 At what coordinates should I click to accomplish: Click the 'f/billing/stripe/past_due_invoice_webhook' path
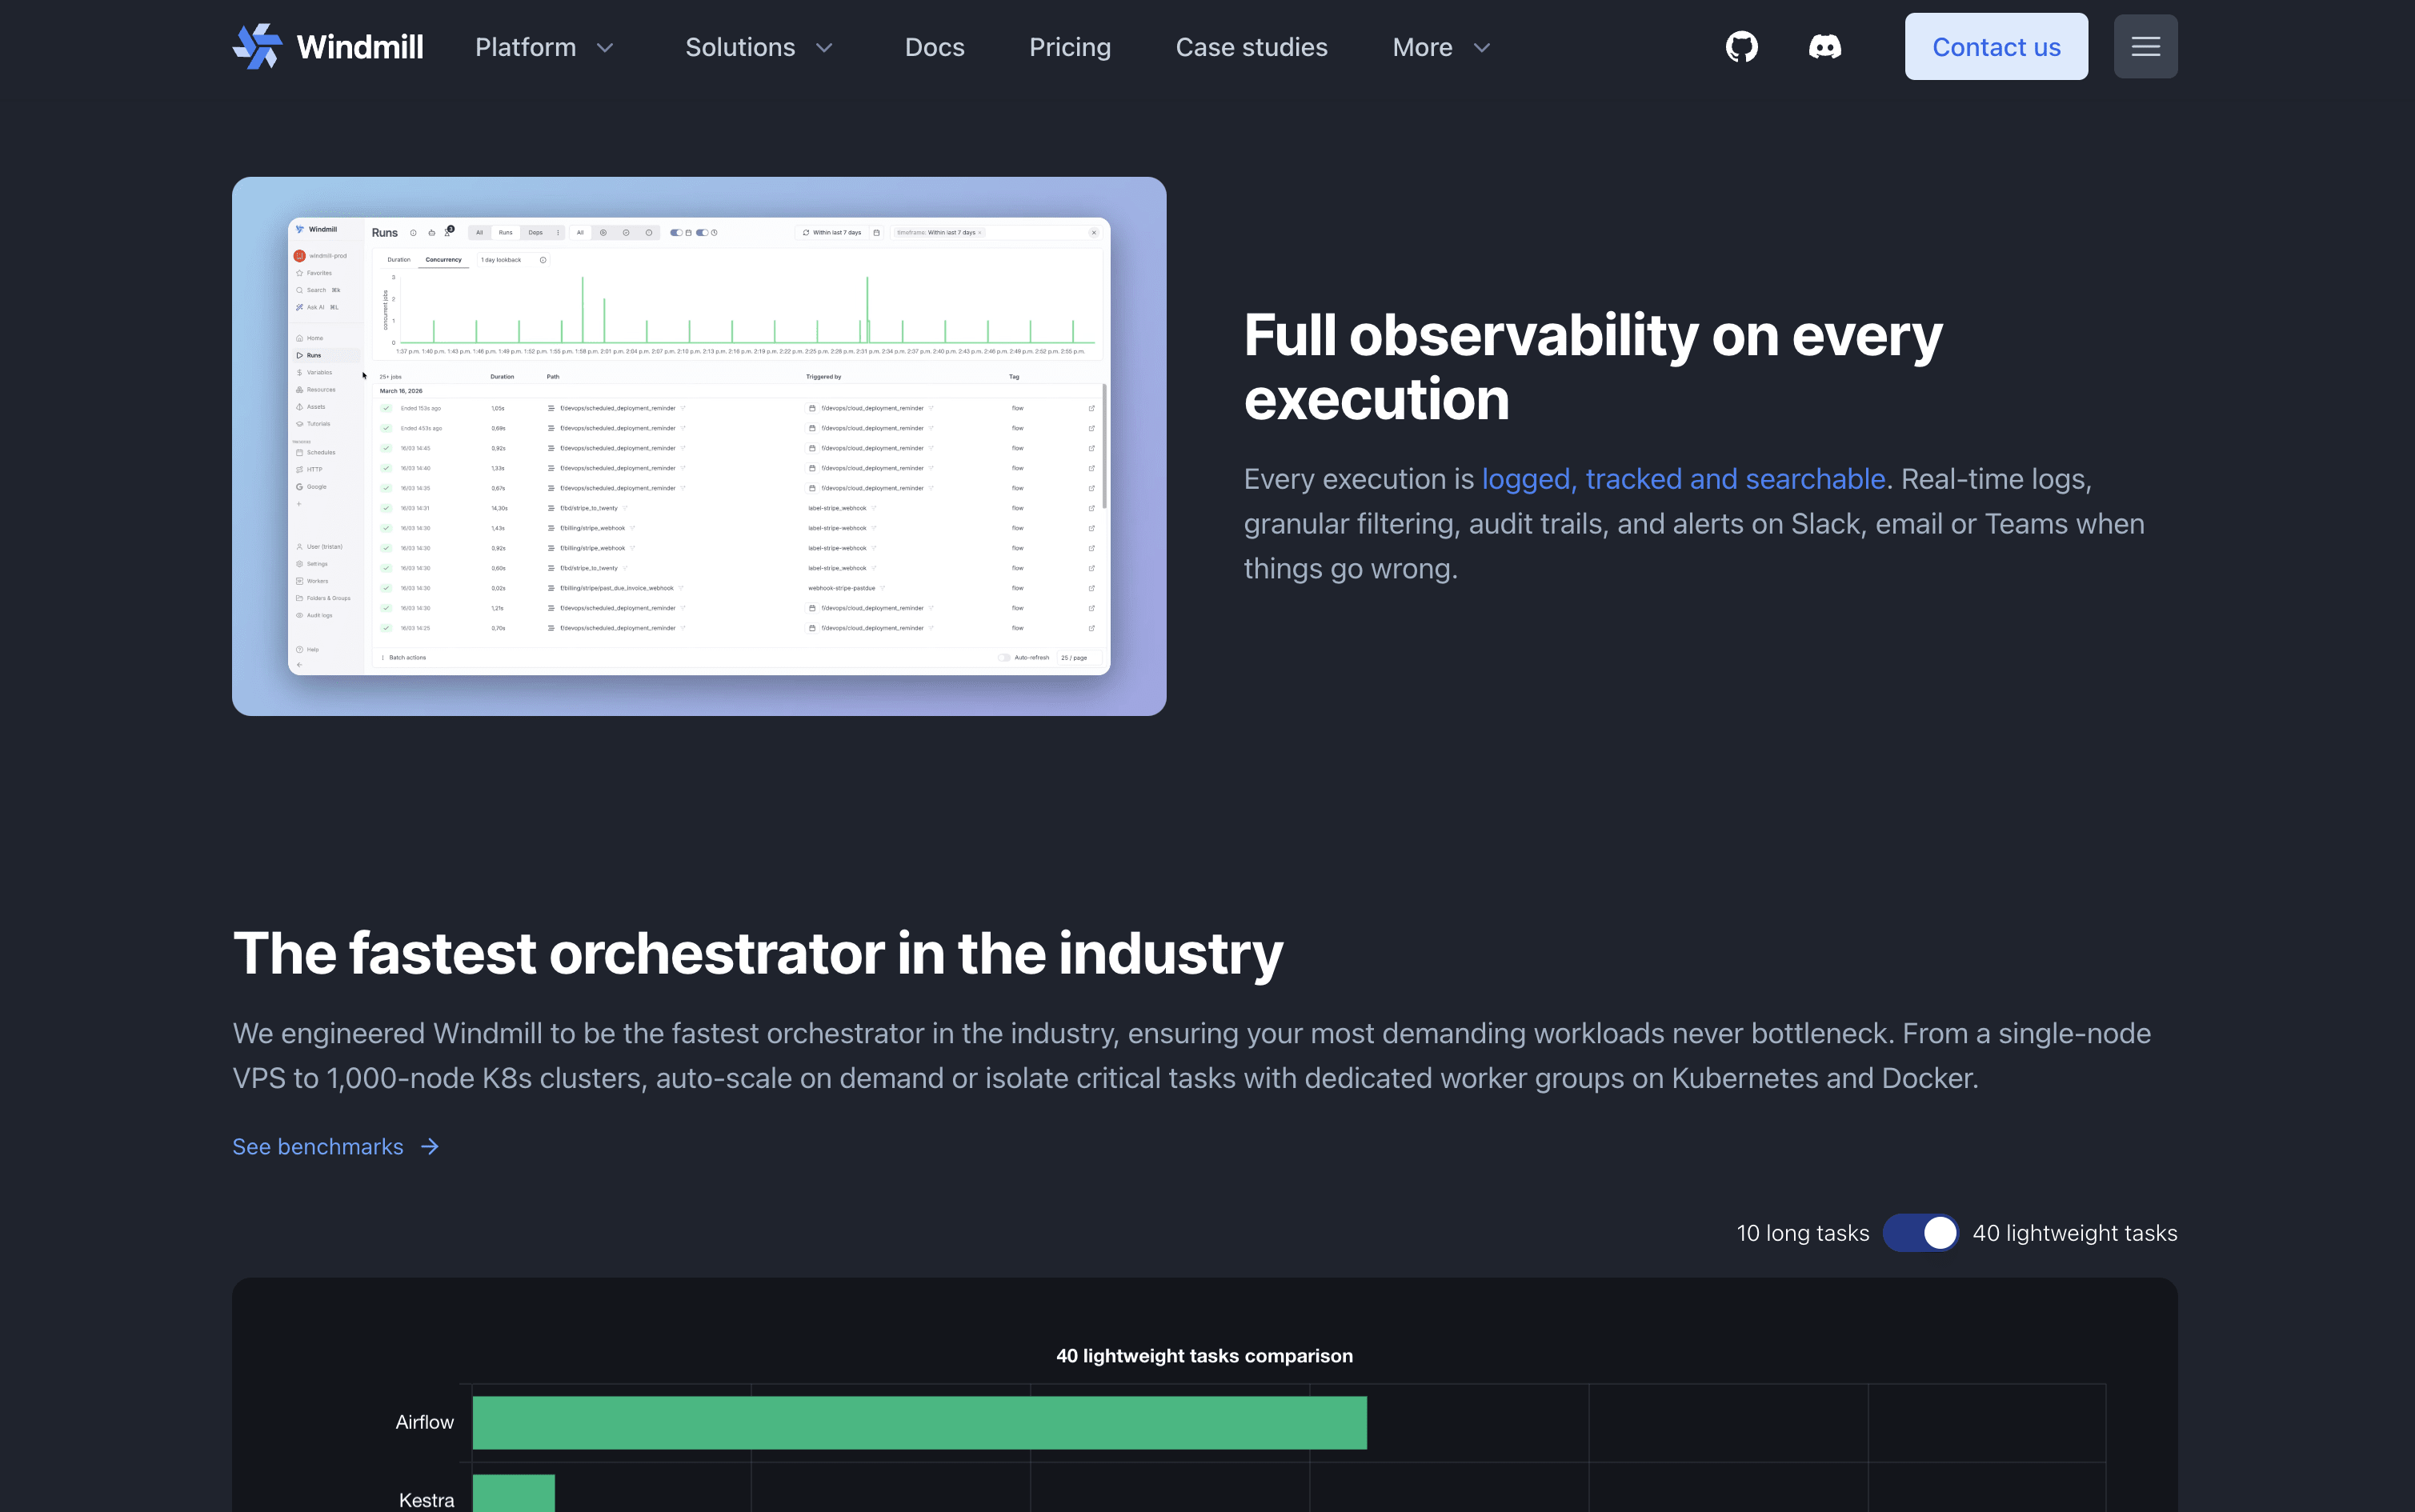(x=616, y=588)
